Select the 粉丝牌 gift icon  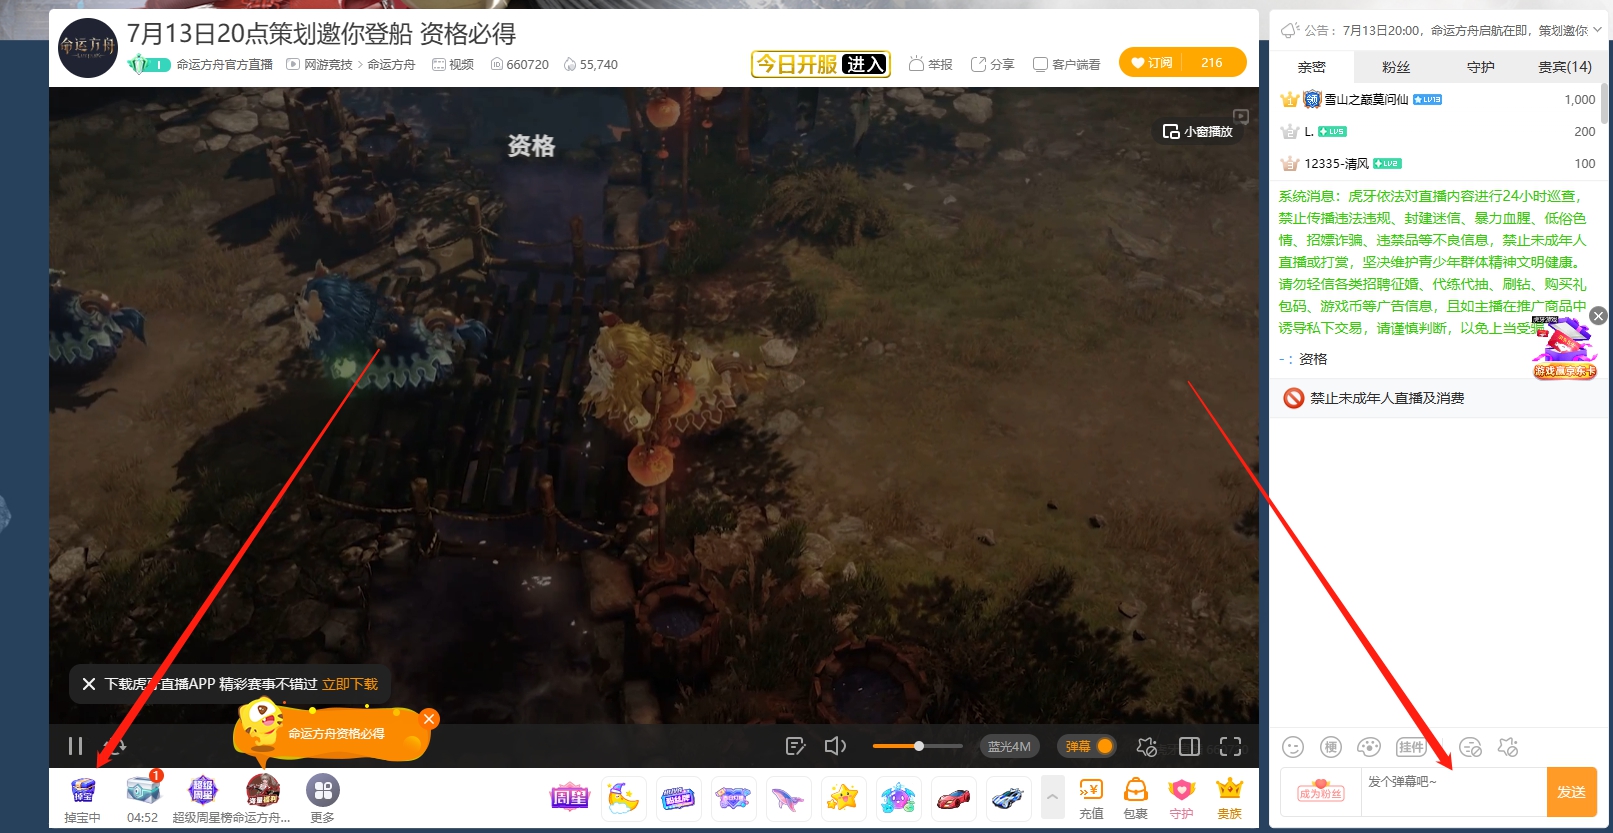coord(679,798)
